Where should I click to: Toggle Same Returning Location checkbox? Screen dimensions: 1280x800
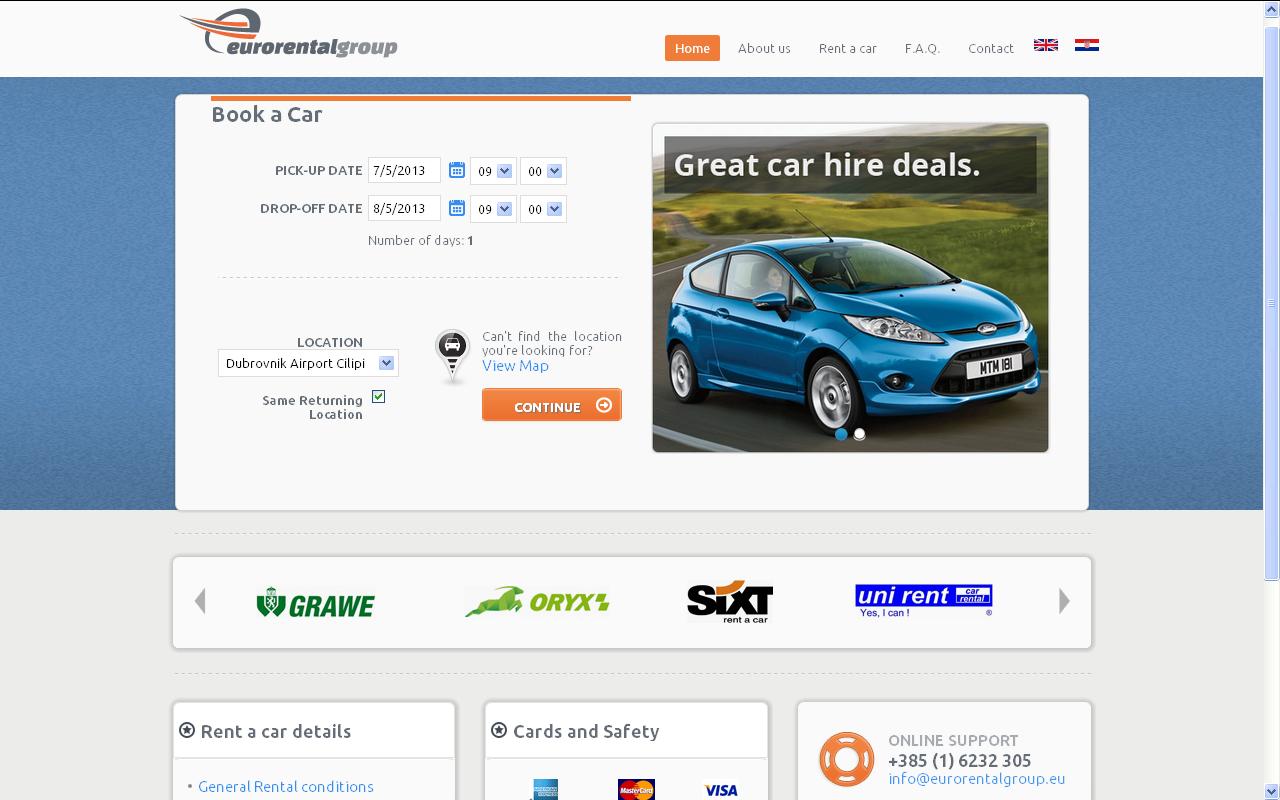378,397
